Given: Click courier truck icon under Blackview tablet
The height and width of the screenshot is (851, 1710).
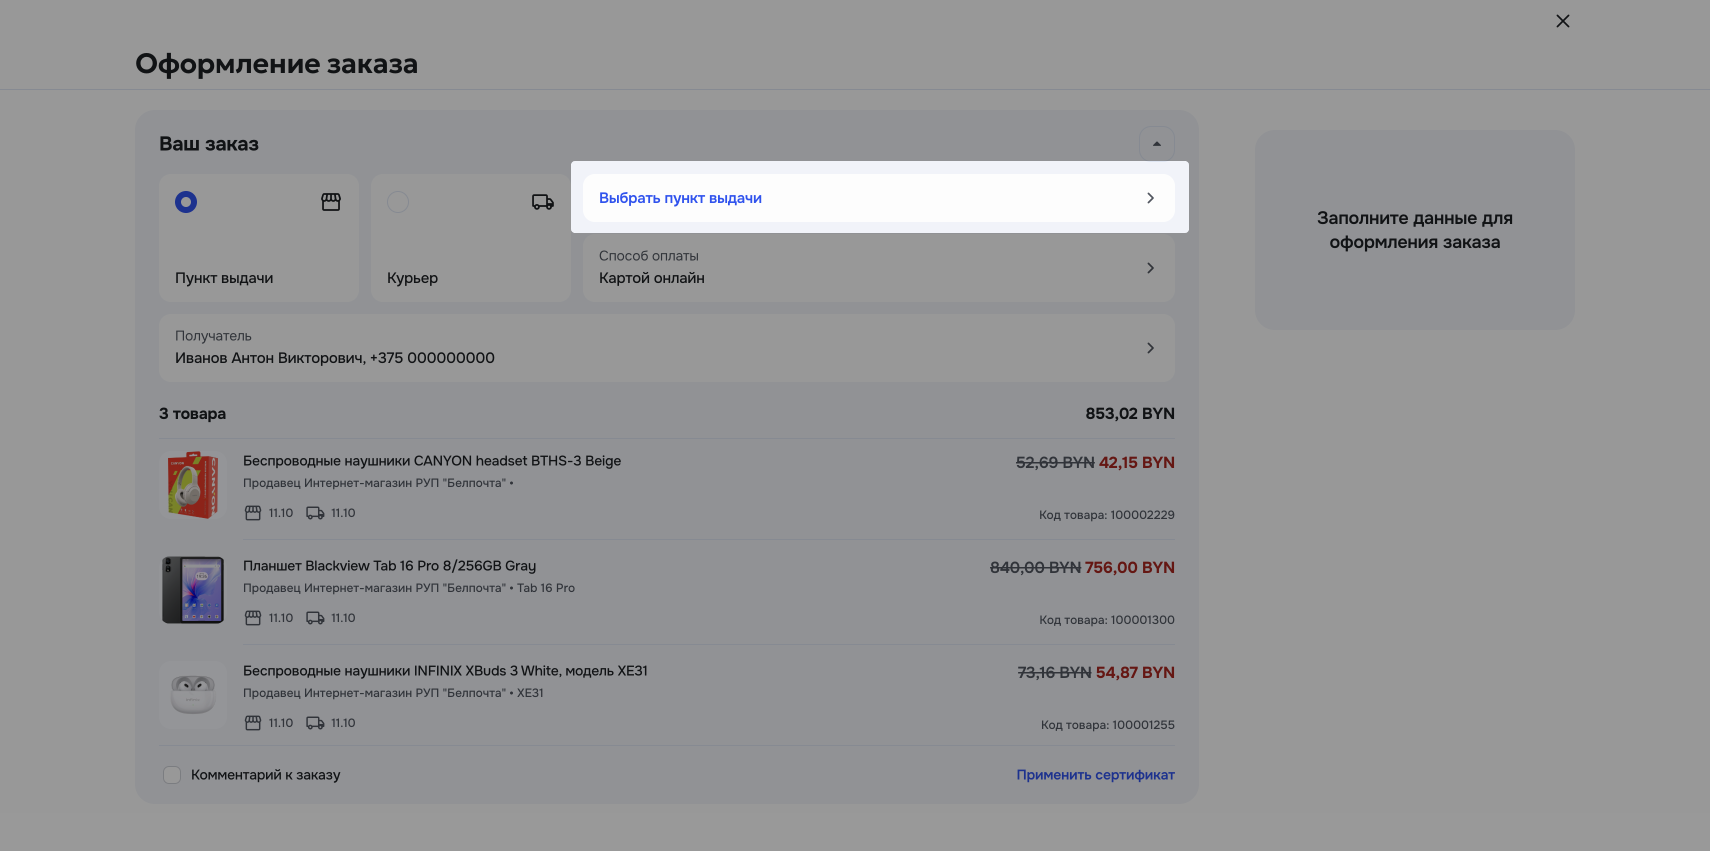Looking at the screenshot, I should tap(315, 618).
